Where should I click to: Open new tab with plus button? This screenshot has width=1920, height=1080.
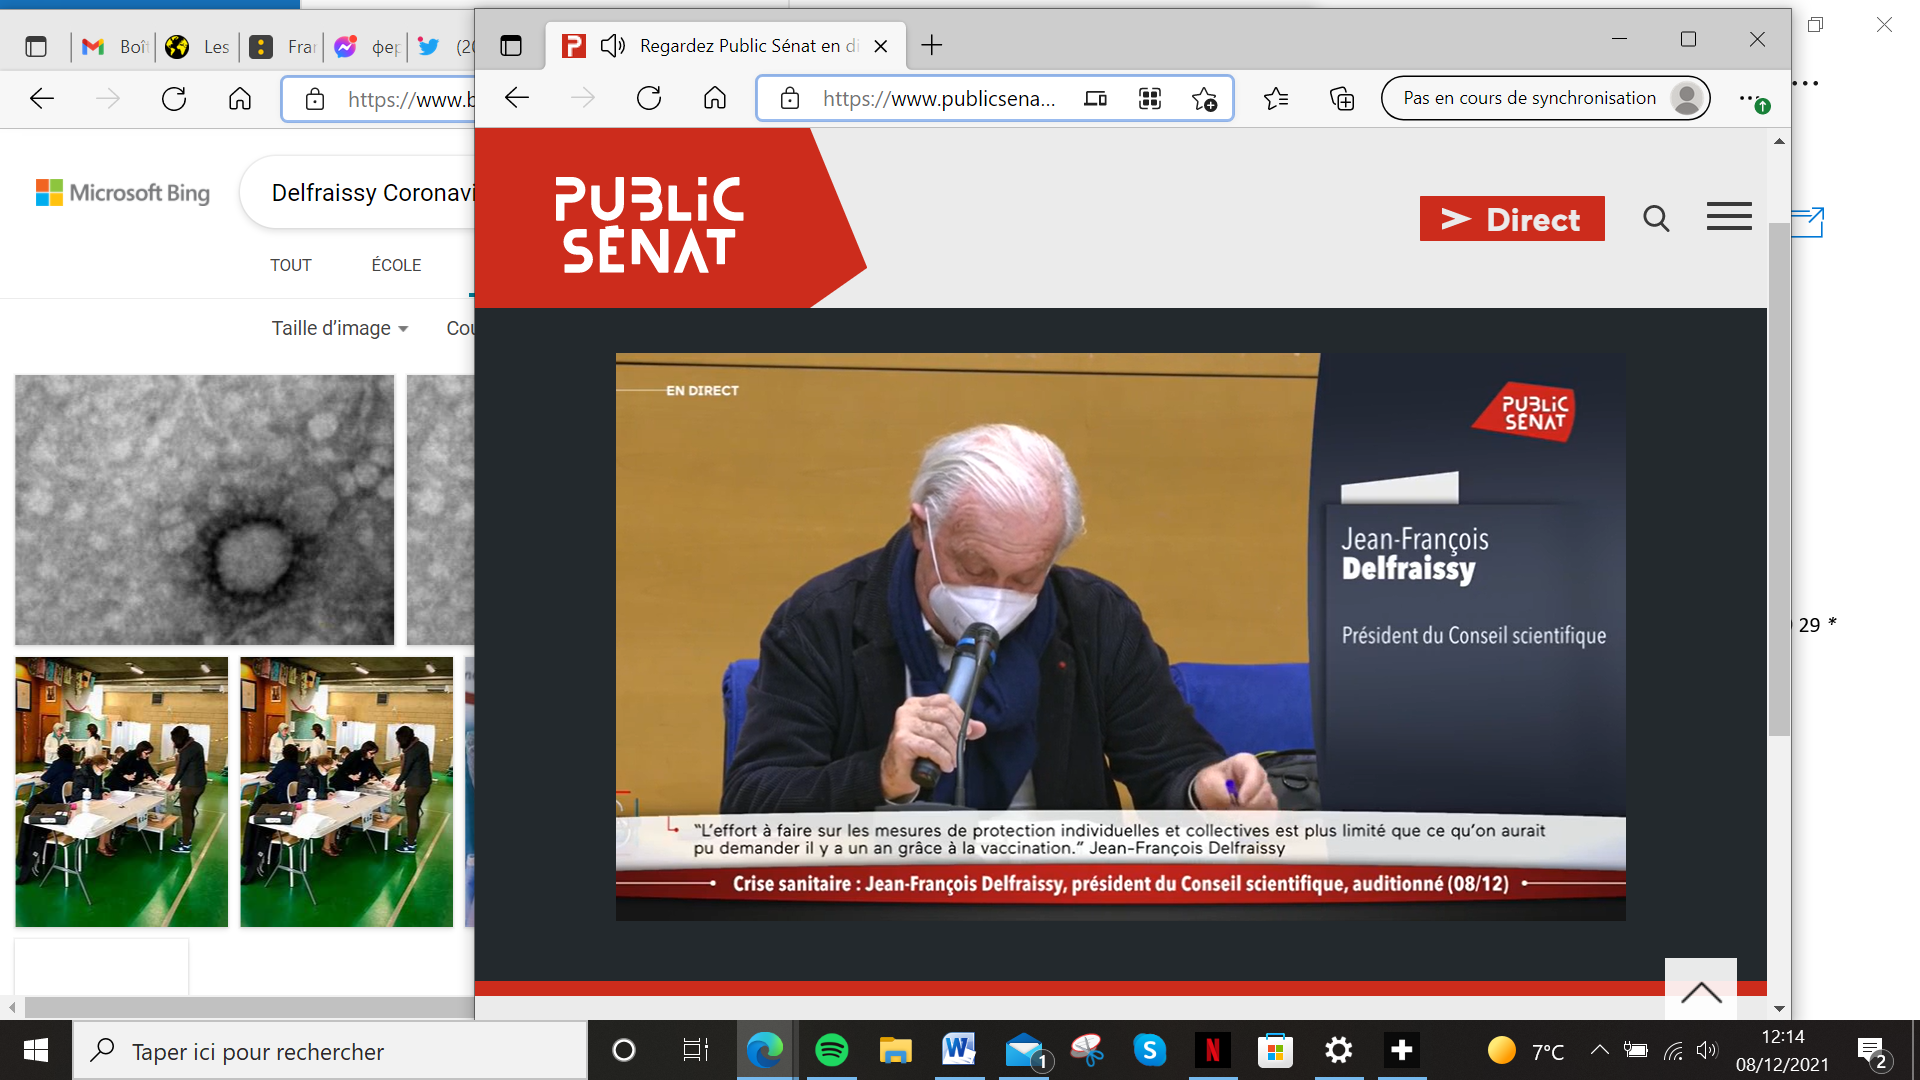931,45
